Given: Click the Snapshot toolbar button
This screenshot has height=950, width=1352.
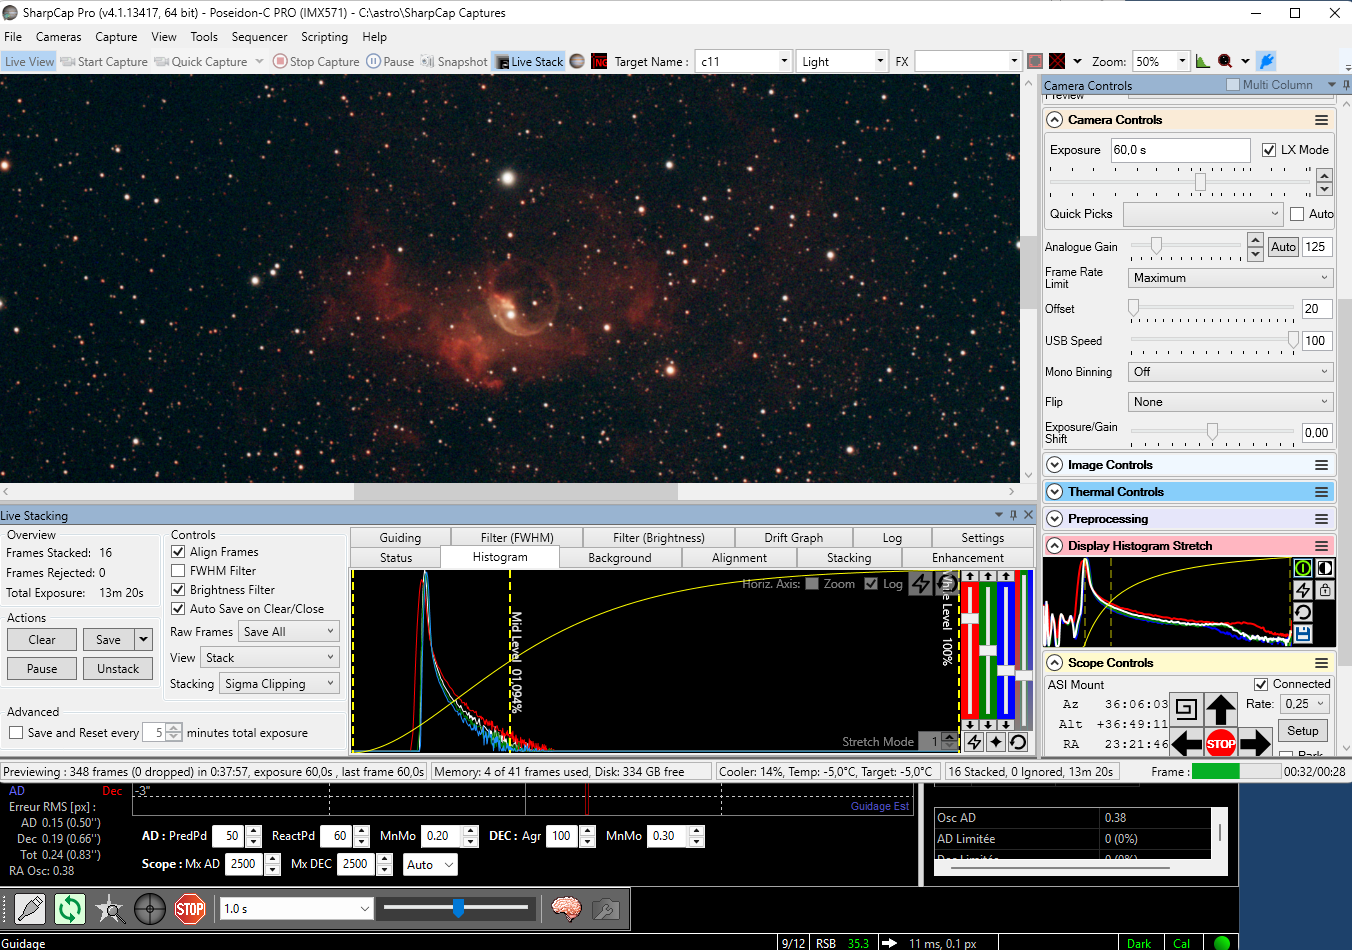Looking at the screenshot, I should click(x=454, y=61).
